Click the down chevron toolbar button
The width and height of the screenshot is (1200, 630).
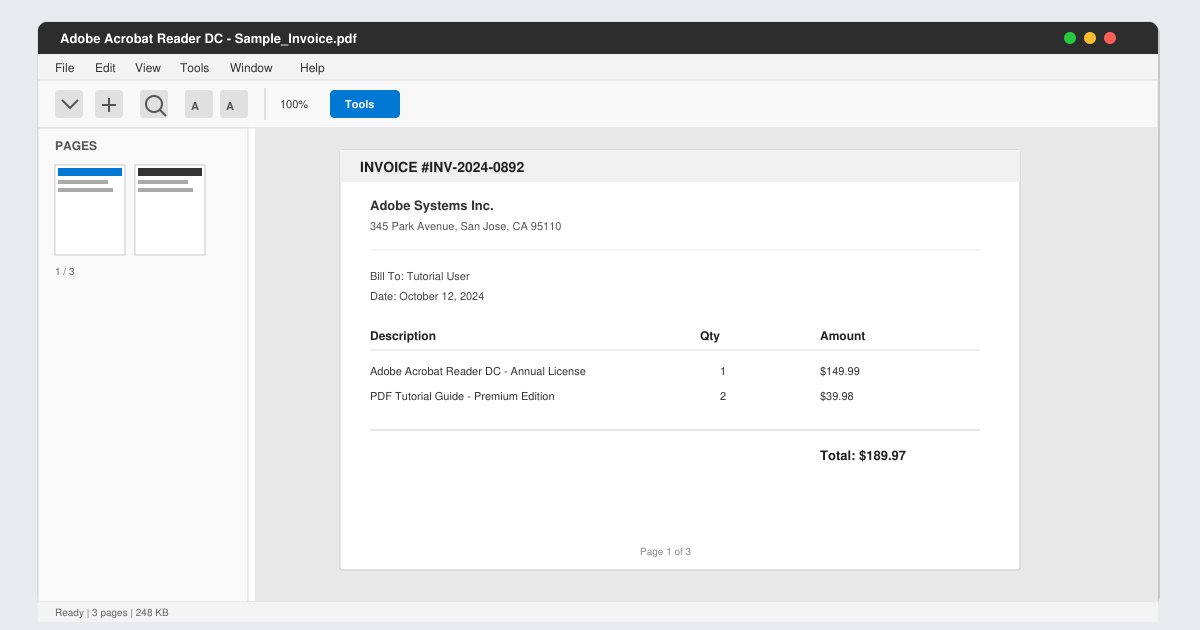coord(69,104)
